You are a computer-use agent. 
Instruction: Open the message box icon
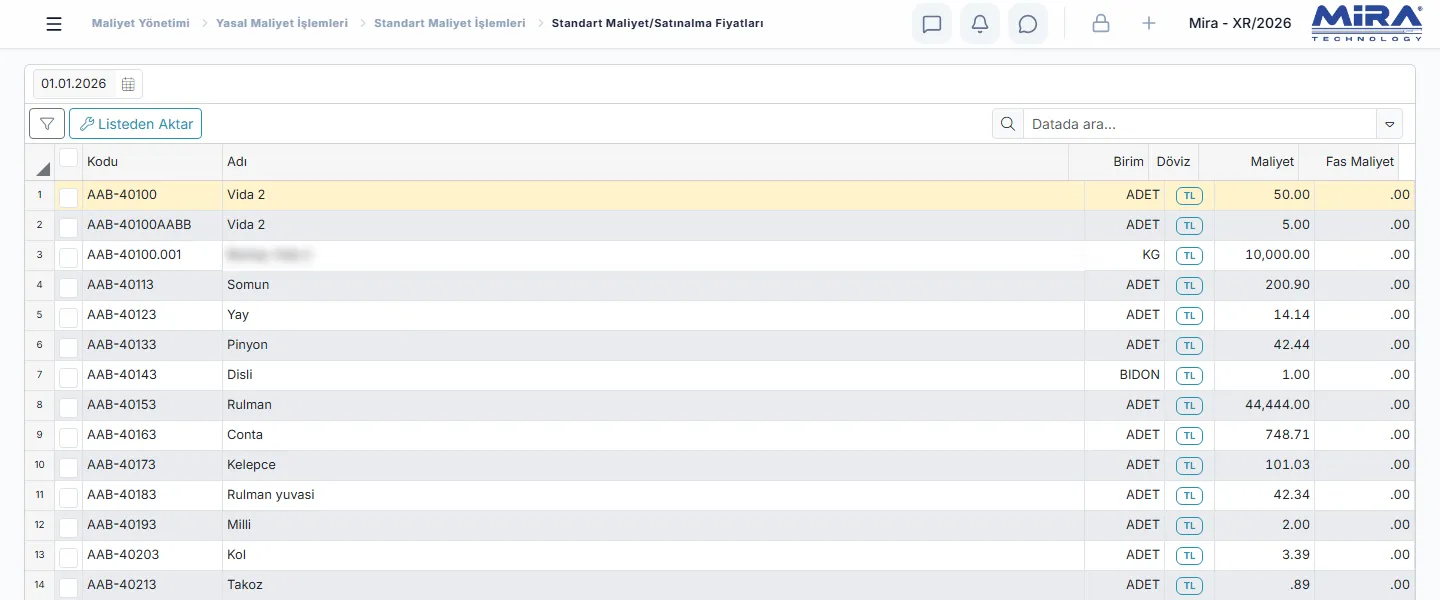point(932,24)
